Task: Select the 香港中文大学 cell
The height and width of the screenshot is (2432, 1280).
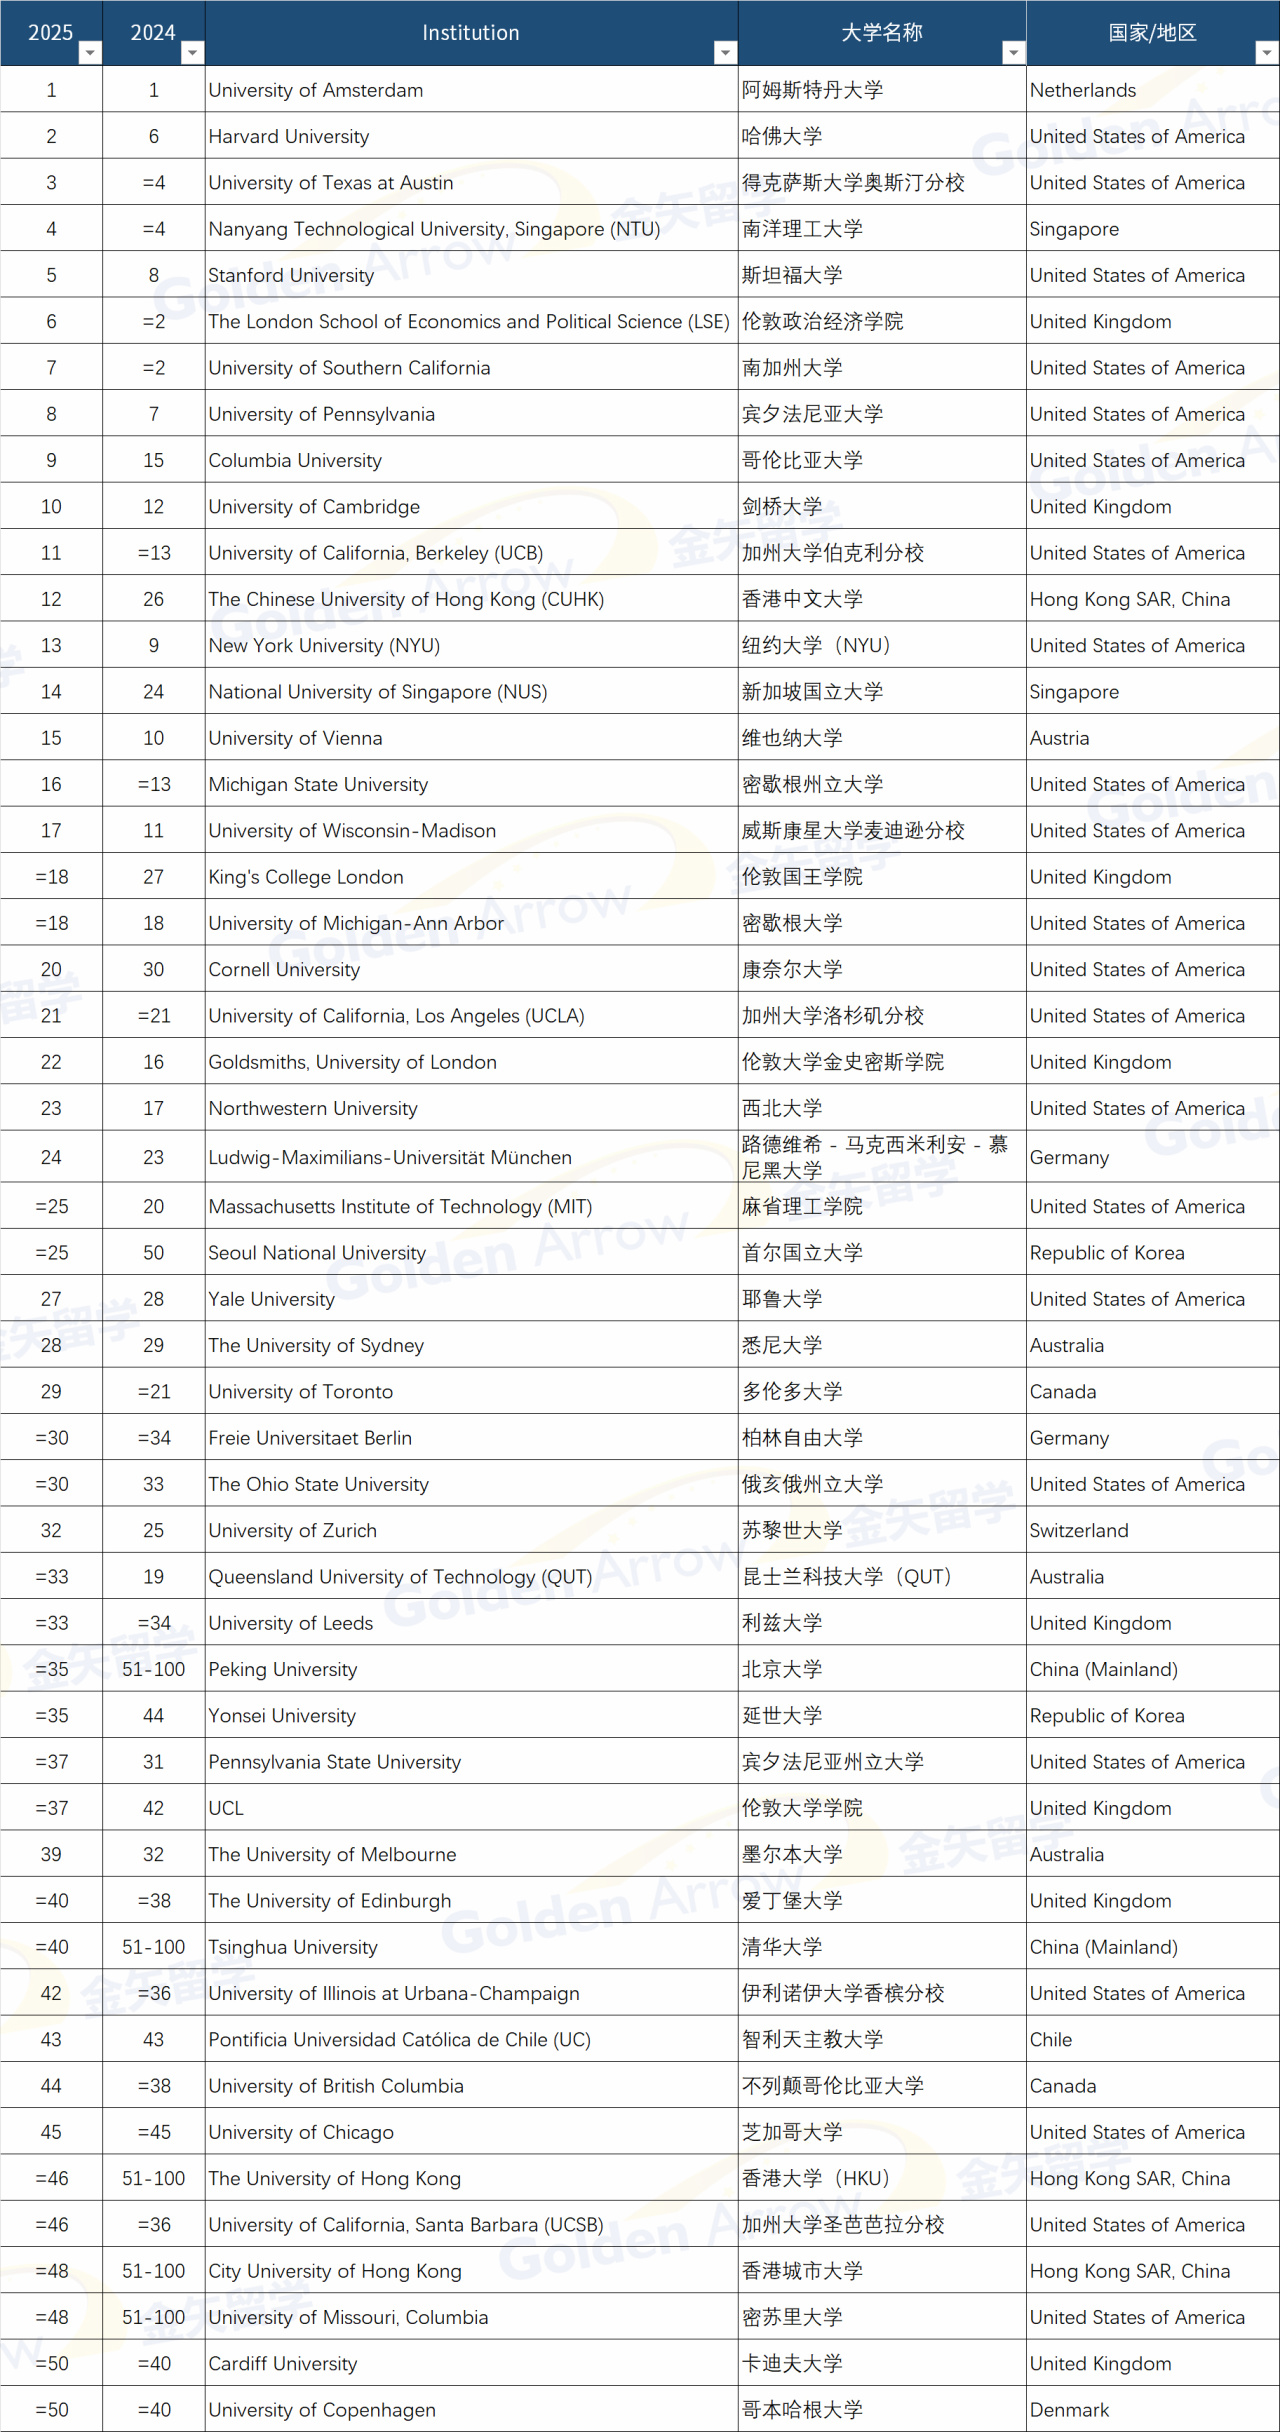Action: click(x=802, y=600)
